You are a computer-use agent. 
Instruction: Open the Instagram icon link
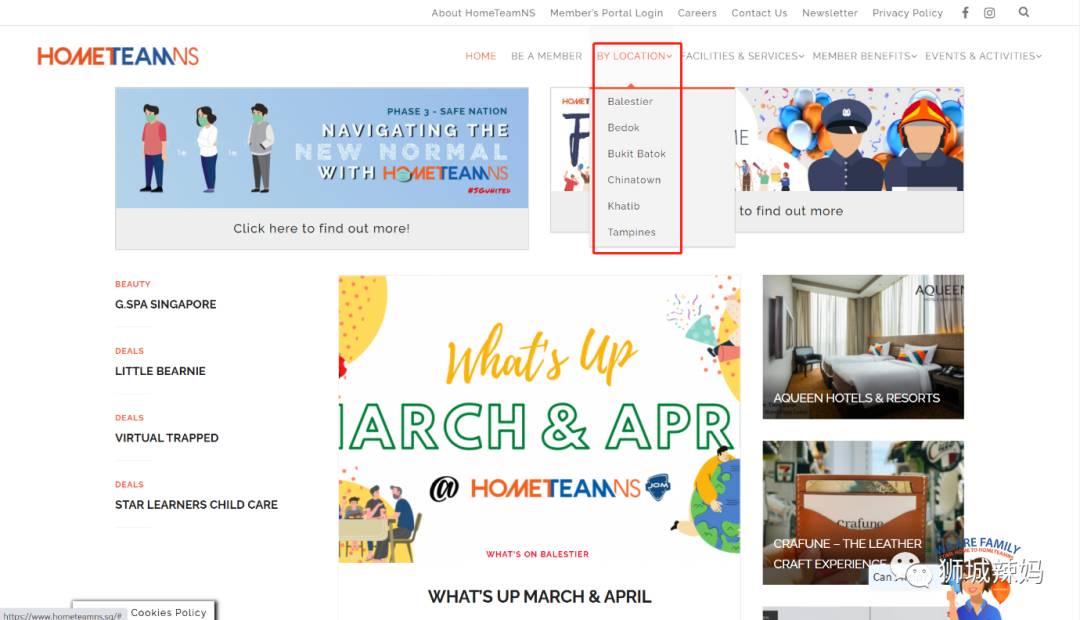989,13
